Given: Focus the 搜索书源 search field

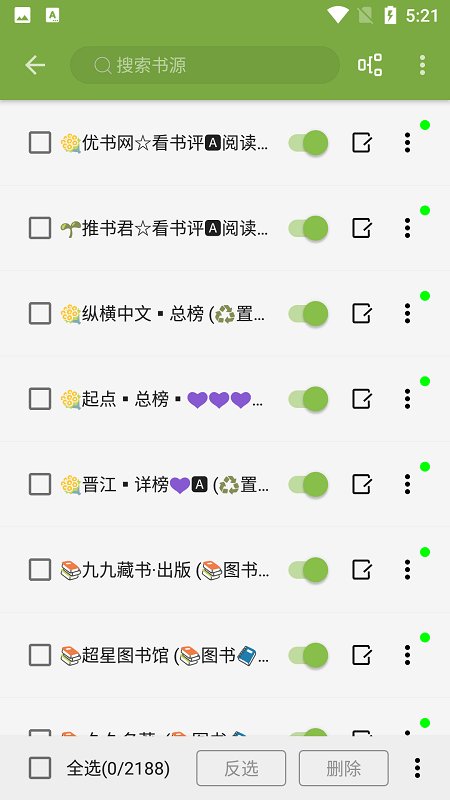Looking at the screenshot, I should (x=205, y=65).
